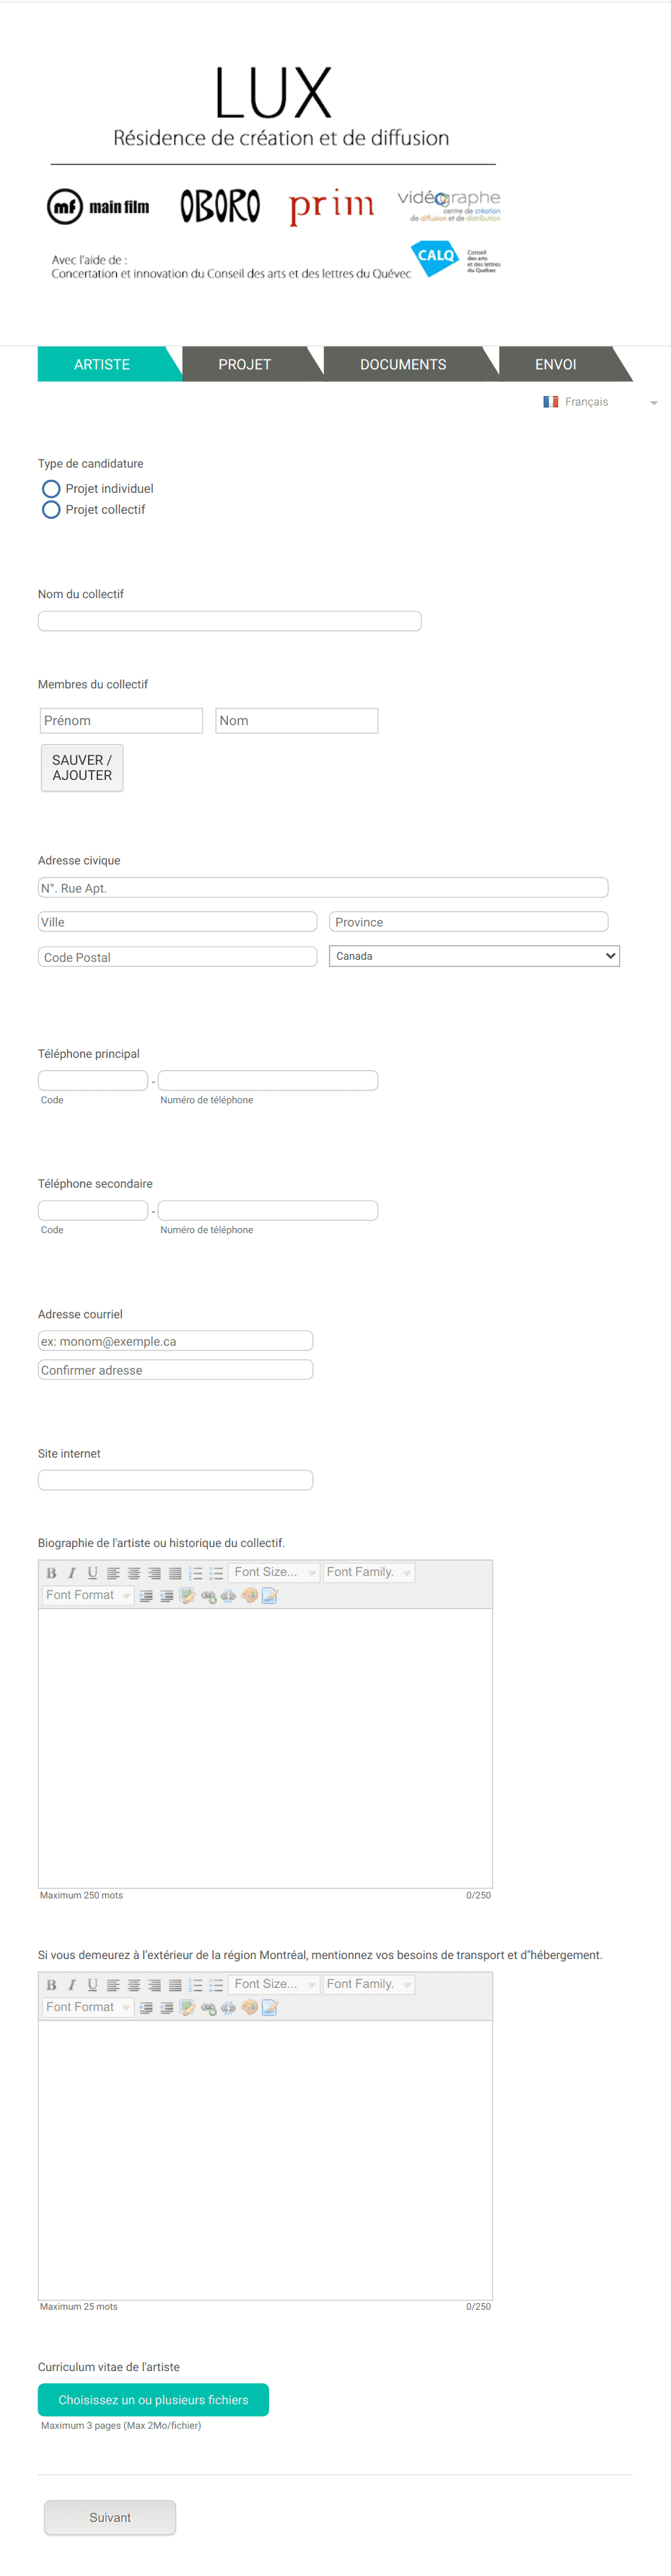Screen dimensions: 671x2576
Task: Click the Nom member field
Action: [x=297, y=721]
